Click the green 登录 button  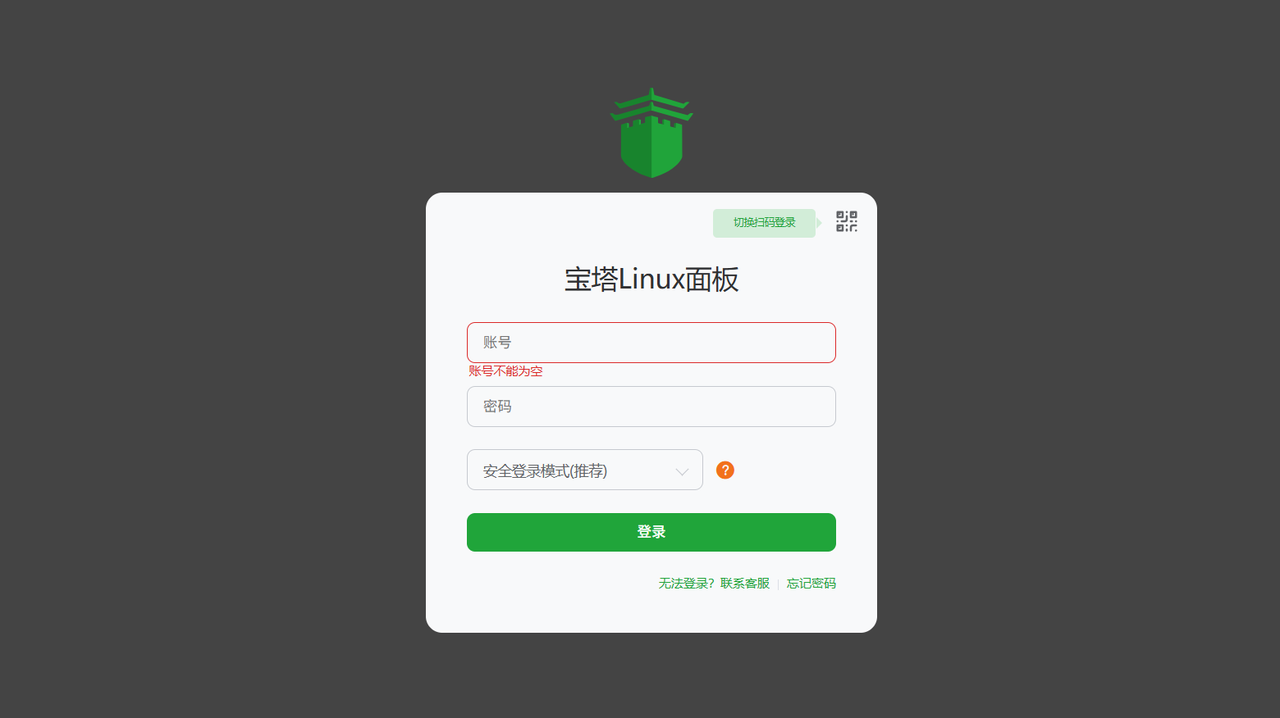(x=651, y=532)
